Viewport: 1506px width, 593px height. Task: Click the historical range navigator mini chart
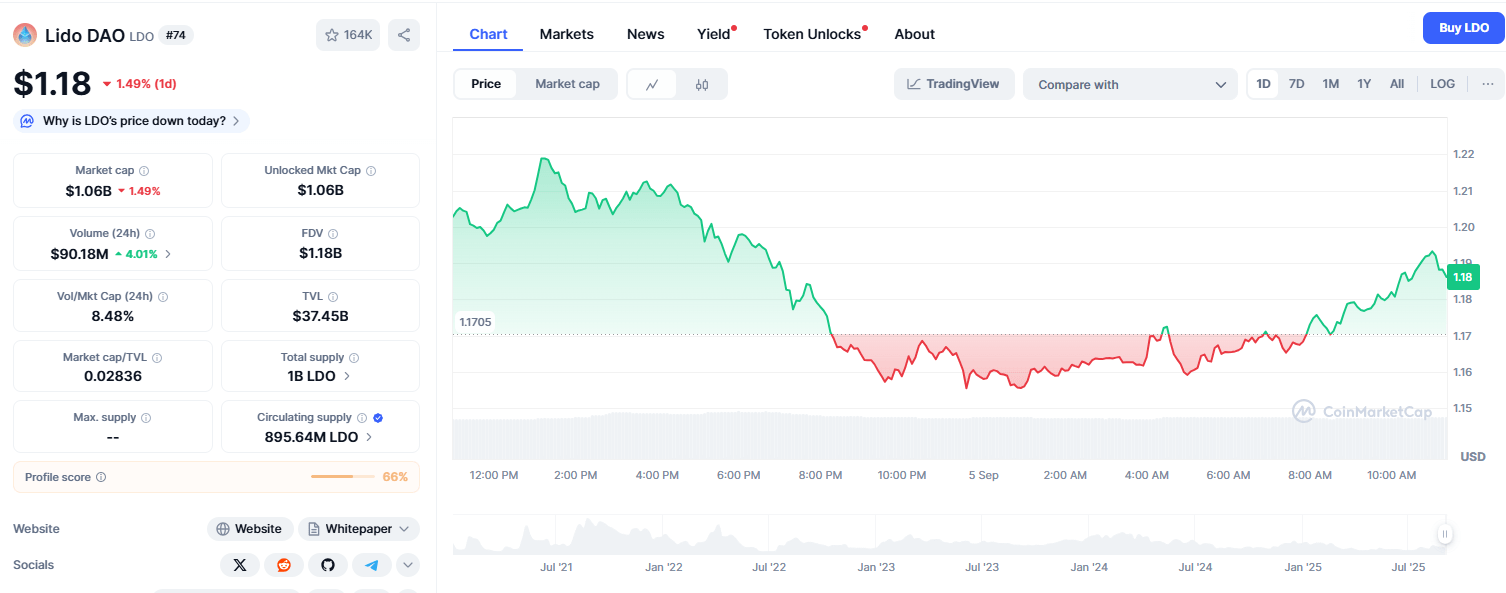coord(950,535)
